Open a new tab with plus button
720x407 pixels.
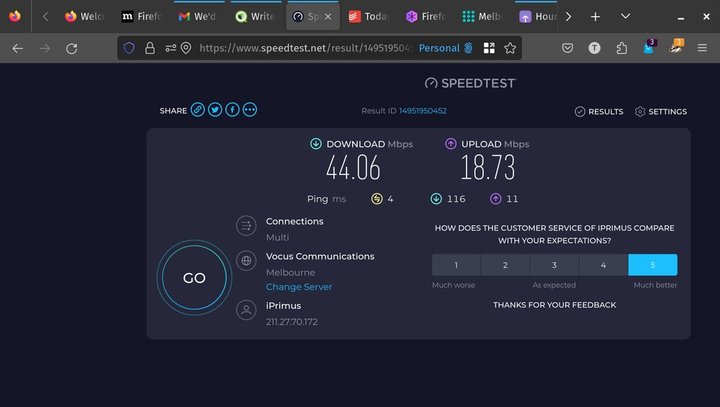pyautogui.click(x=595, y=17)
